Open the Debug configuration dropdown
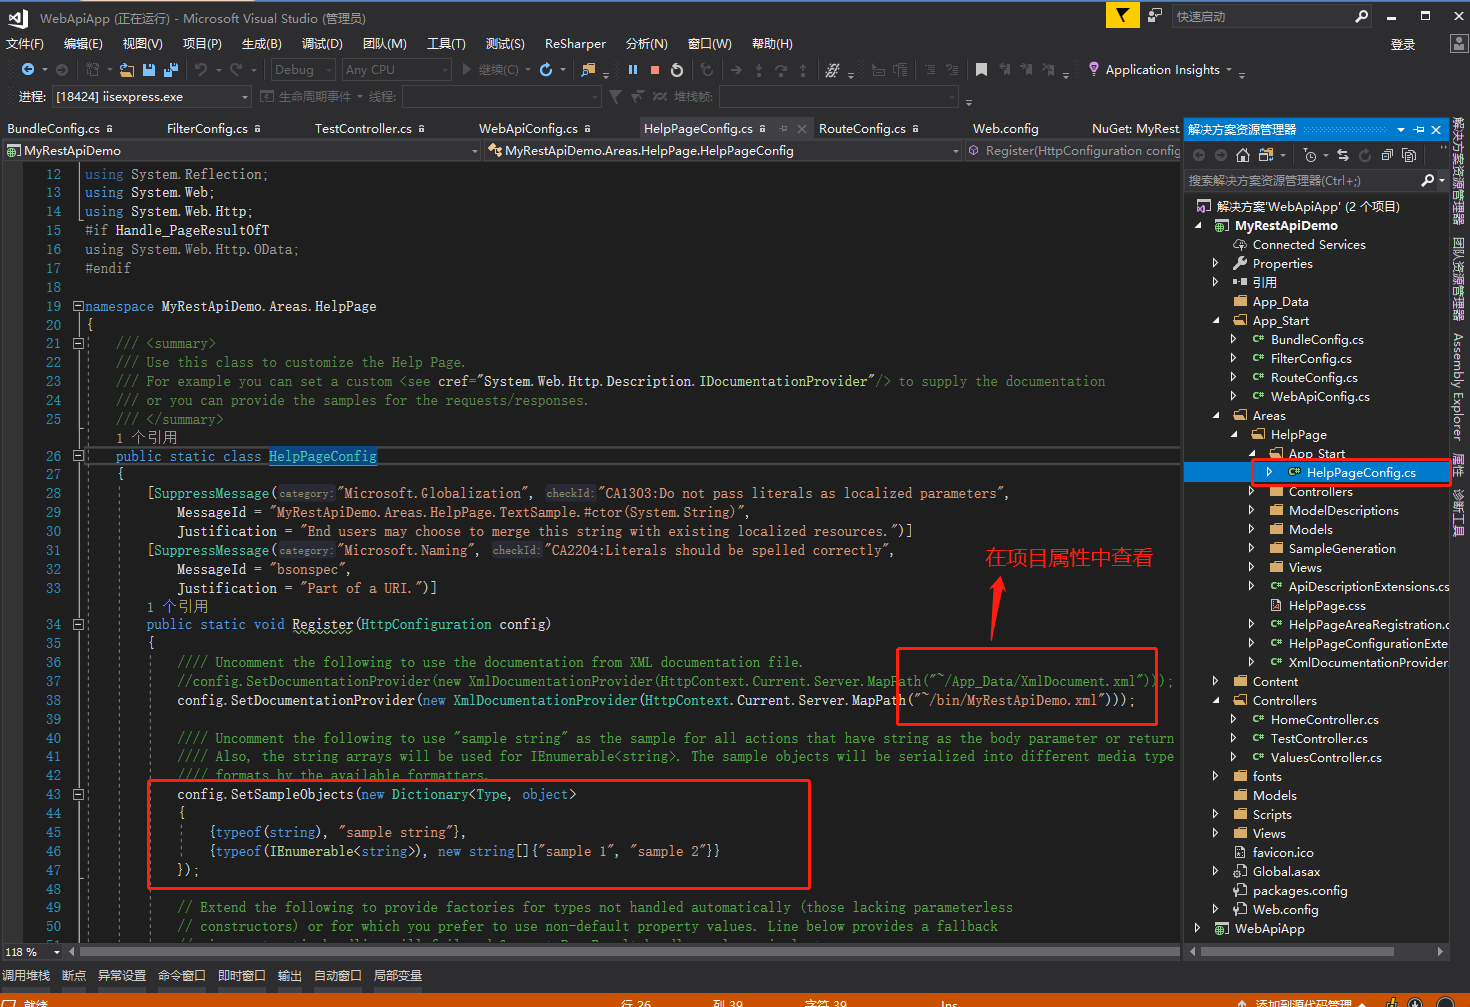 tap(303, 70)
